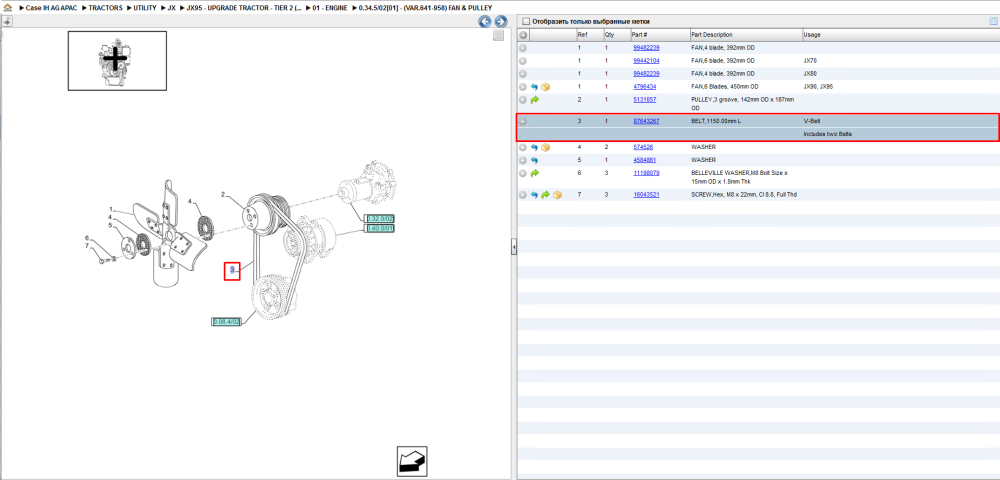This screenshot has height=480, width=1000.
Task: Select callout number 1 on the diagram
Action: point(111,209)
